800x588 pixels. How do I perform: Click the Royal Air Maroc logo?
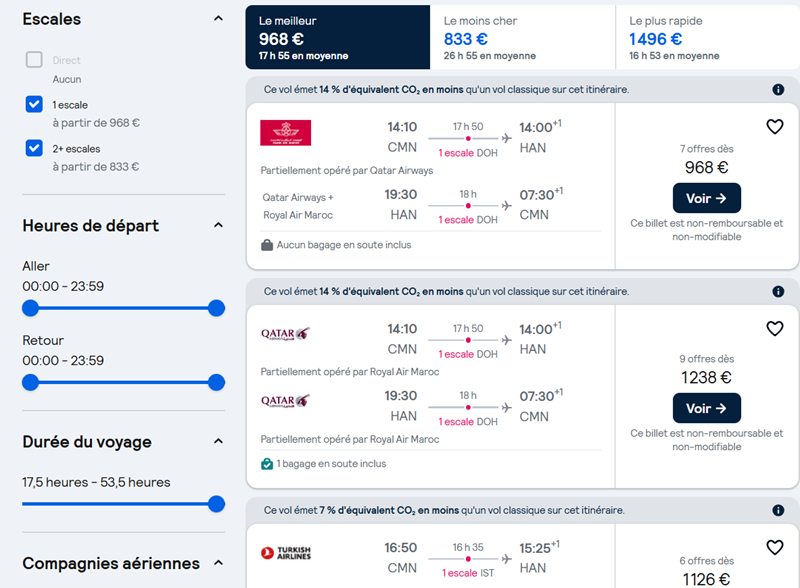coord(285,133)
